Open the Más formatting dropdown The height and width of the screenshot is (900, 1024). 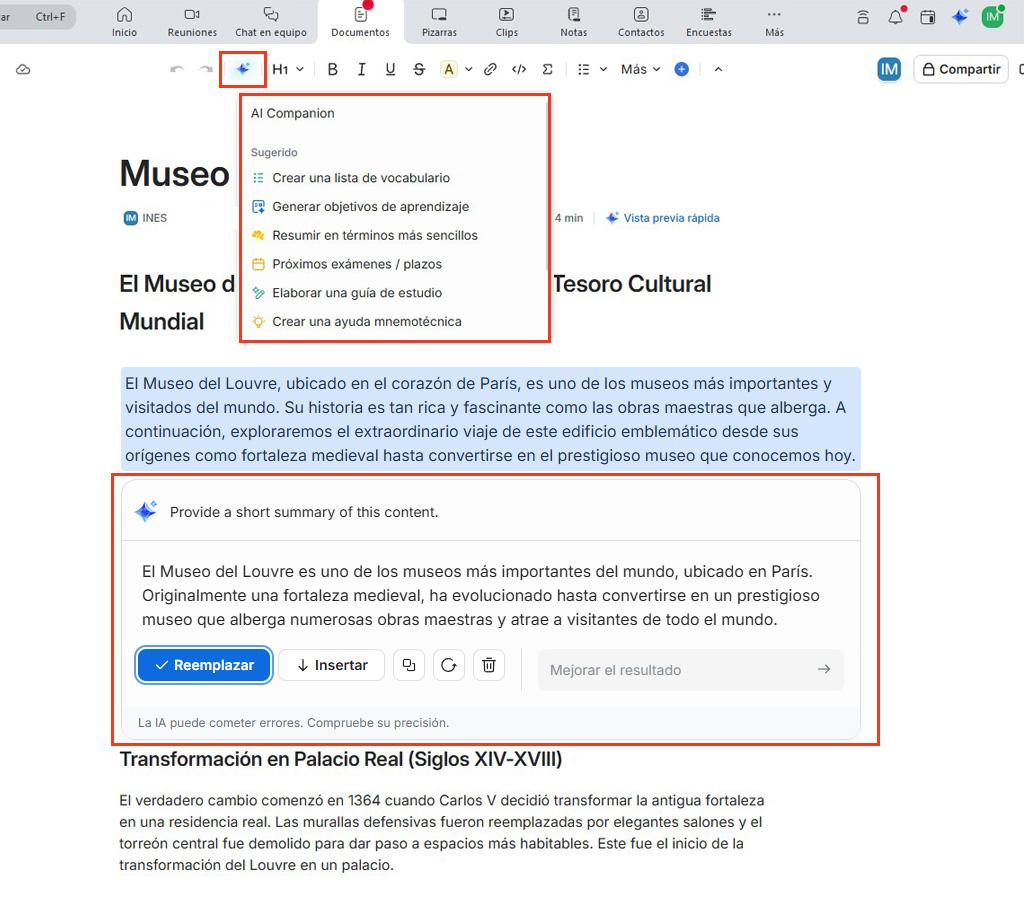tap(641, 69)
